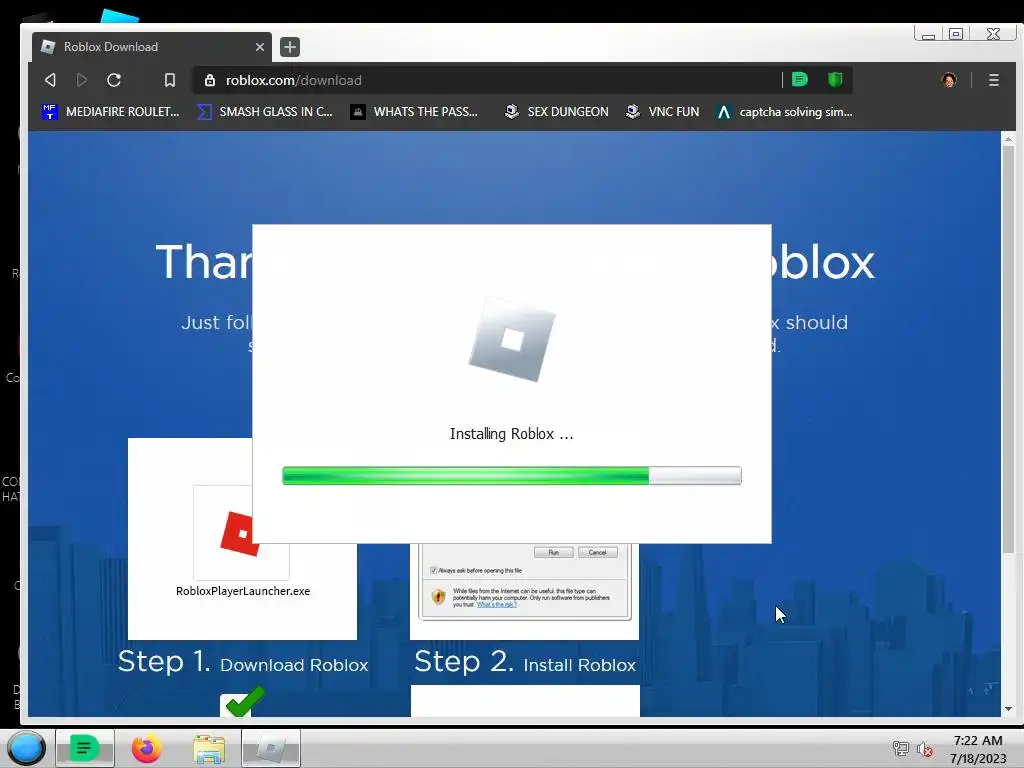The image size is (1024, 768).
Task: Open File Explorer from the taskbar
Action: click(x=209, y=748)
